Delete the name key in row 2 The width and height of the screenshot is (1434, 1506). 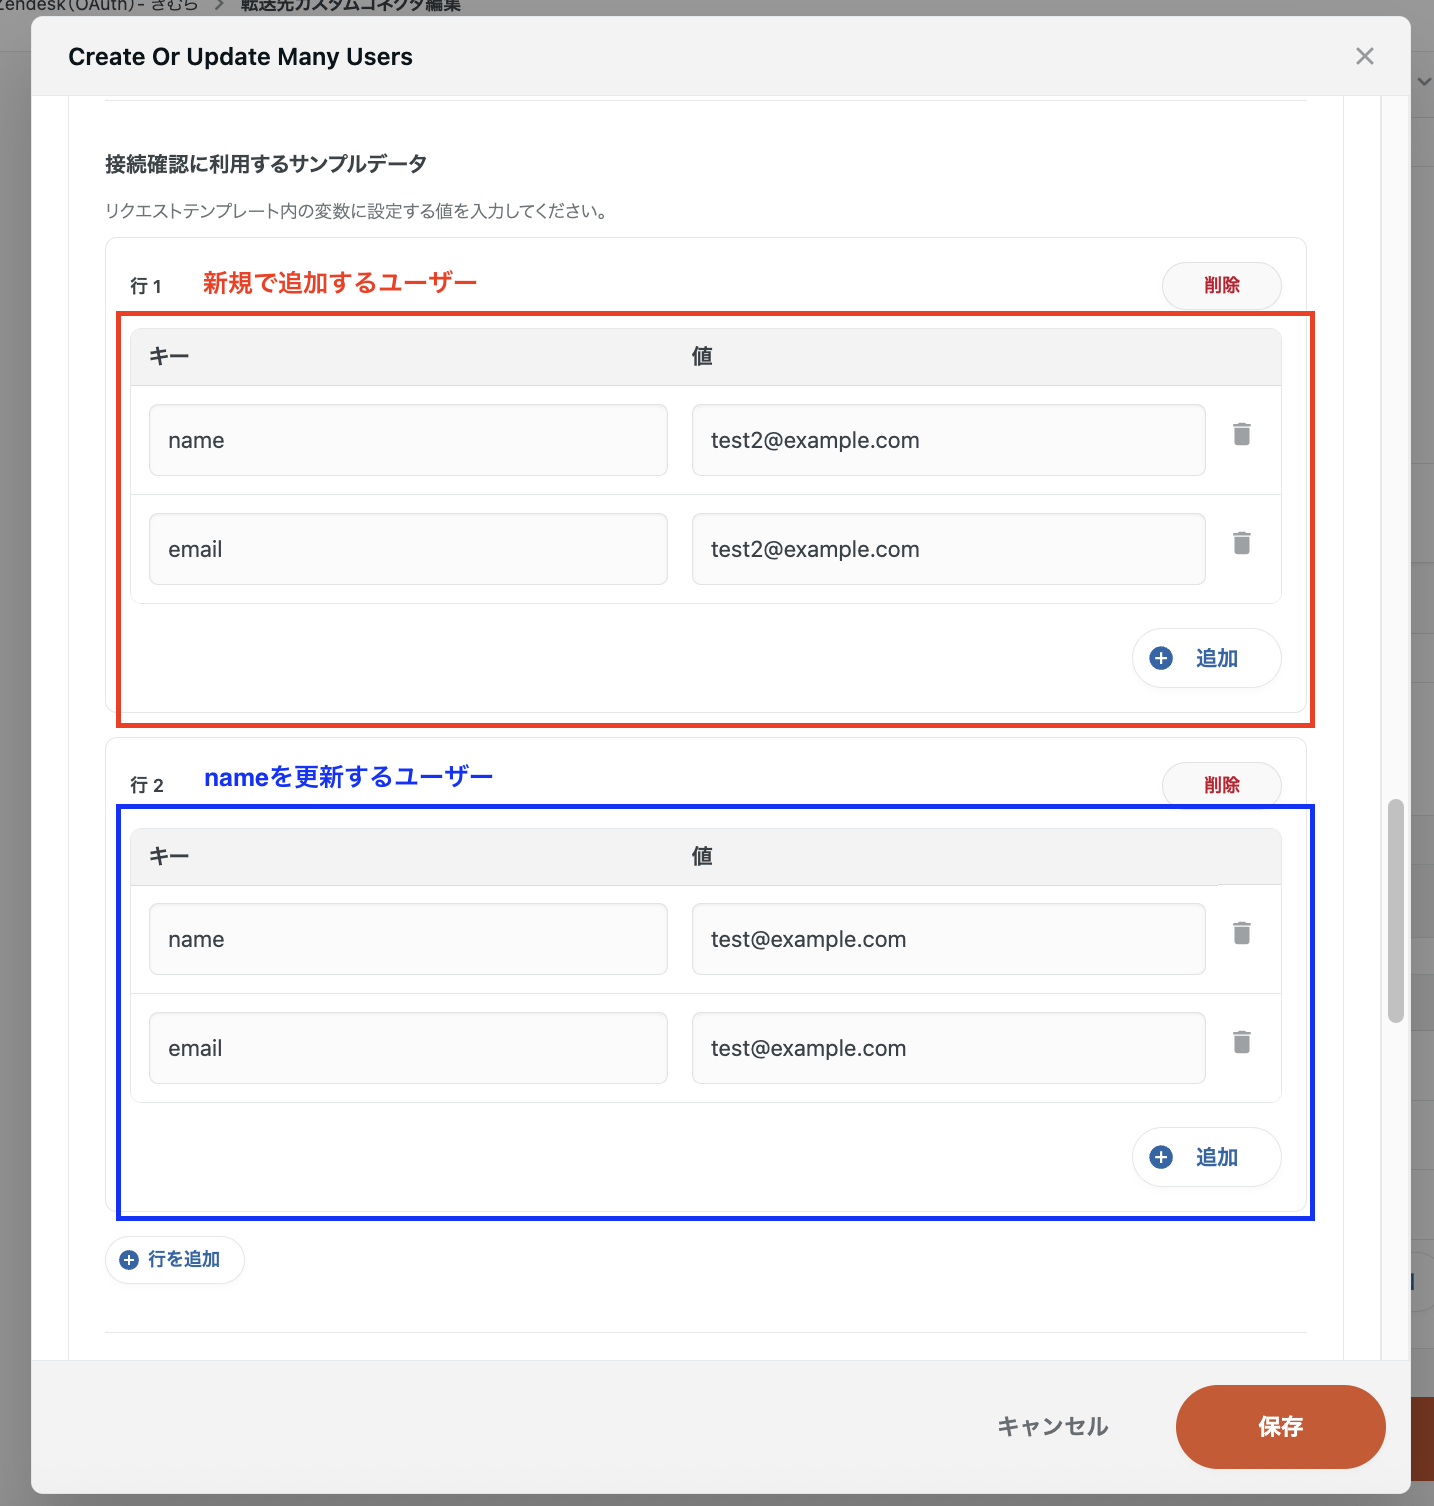tap(1242, 933)
